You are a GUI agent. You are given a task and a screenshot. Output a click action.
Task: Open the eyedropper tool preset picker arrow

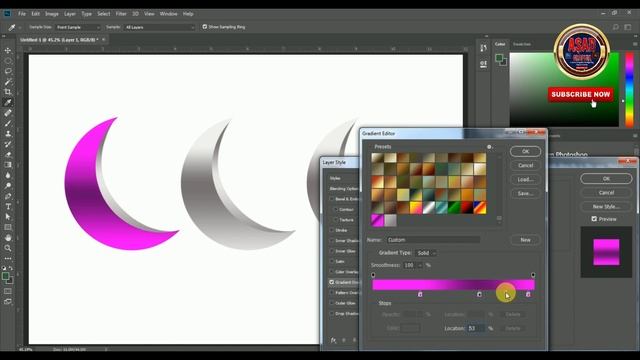point(20,27)
